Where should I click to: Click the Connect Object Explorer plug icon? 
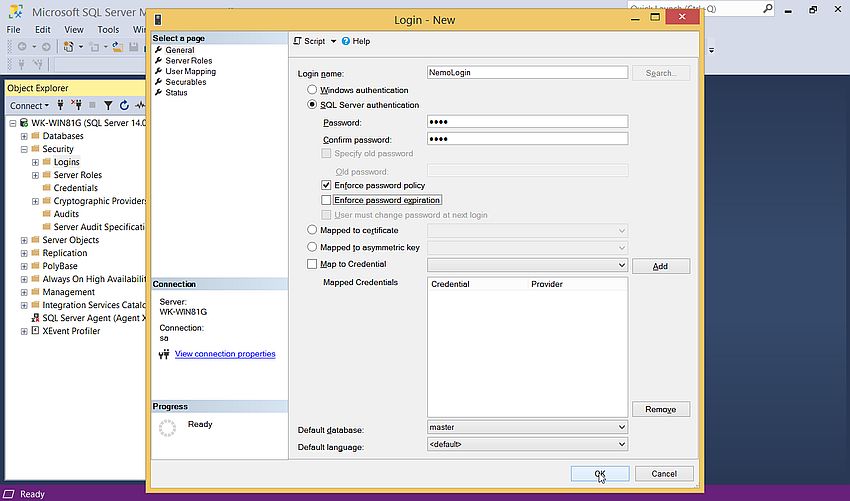point(61,105)
